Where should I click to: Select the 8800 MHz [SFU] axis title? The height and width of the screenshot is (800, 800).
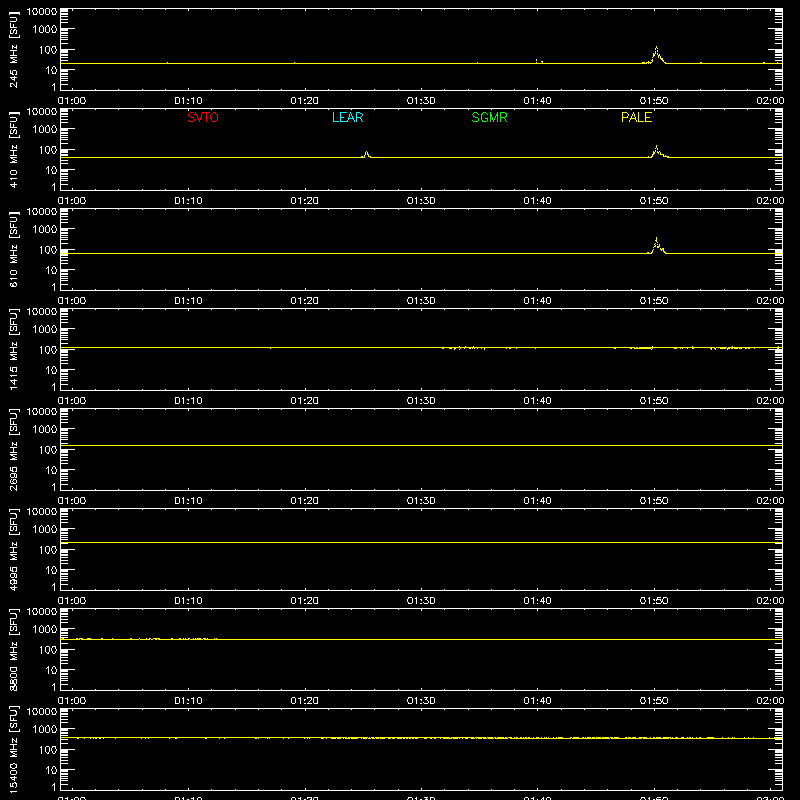pos(14,649)
